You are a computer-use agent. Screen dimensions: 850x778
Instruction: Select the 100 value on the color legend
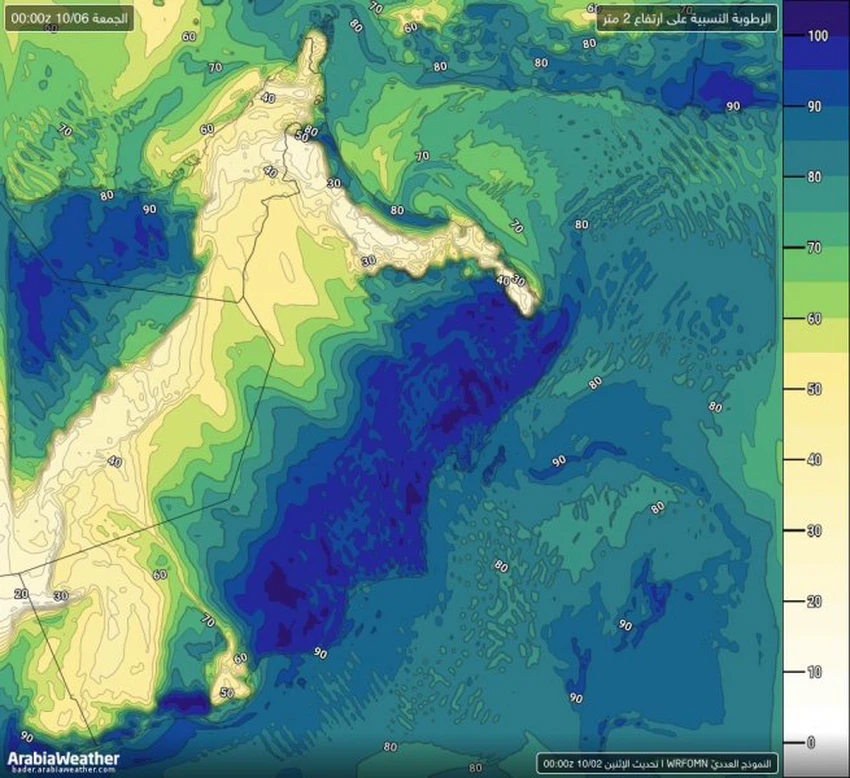click(817, 36)
